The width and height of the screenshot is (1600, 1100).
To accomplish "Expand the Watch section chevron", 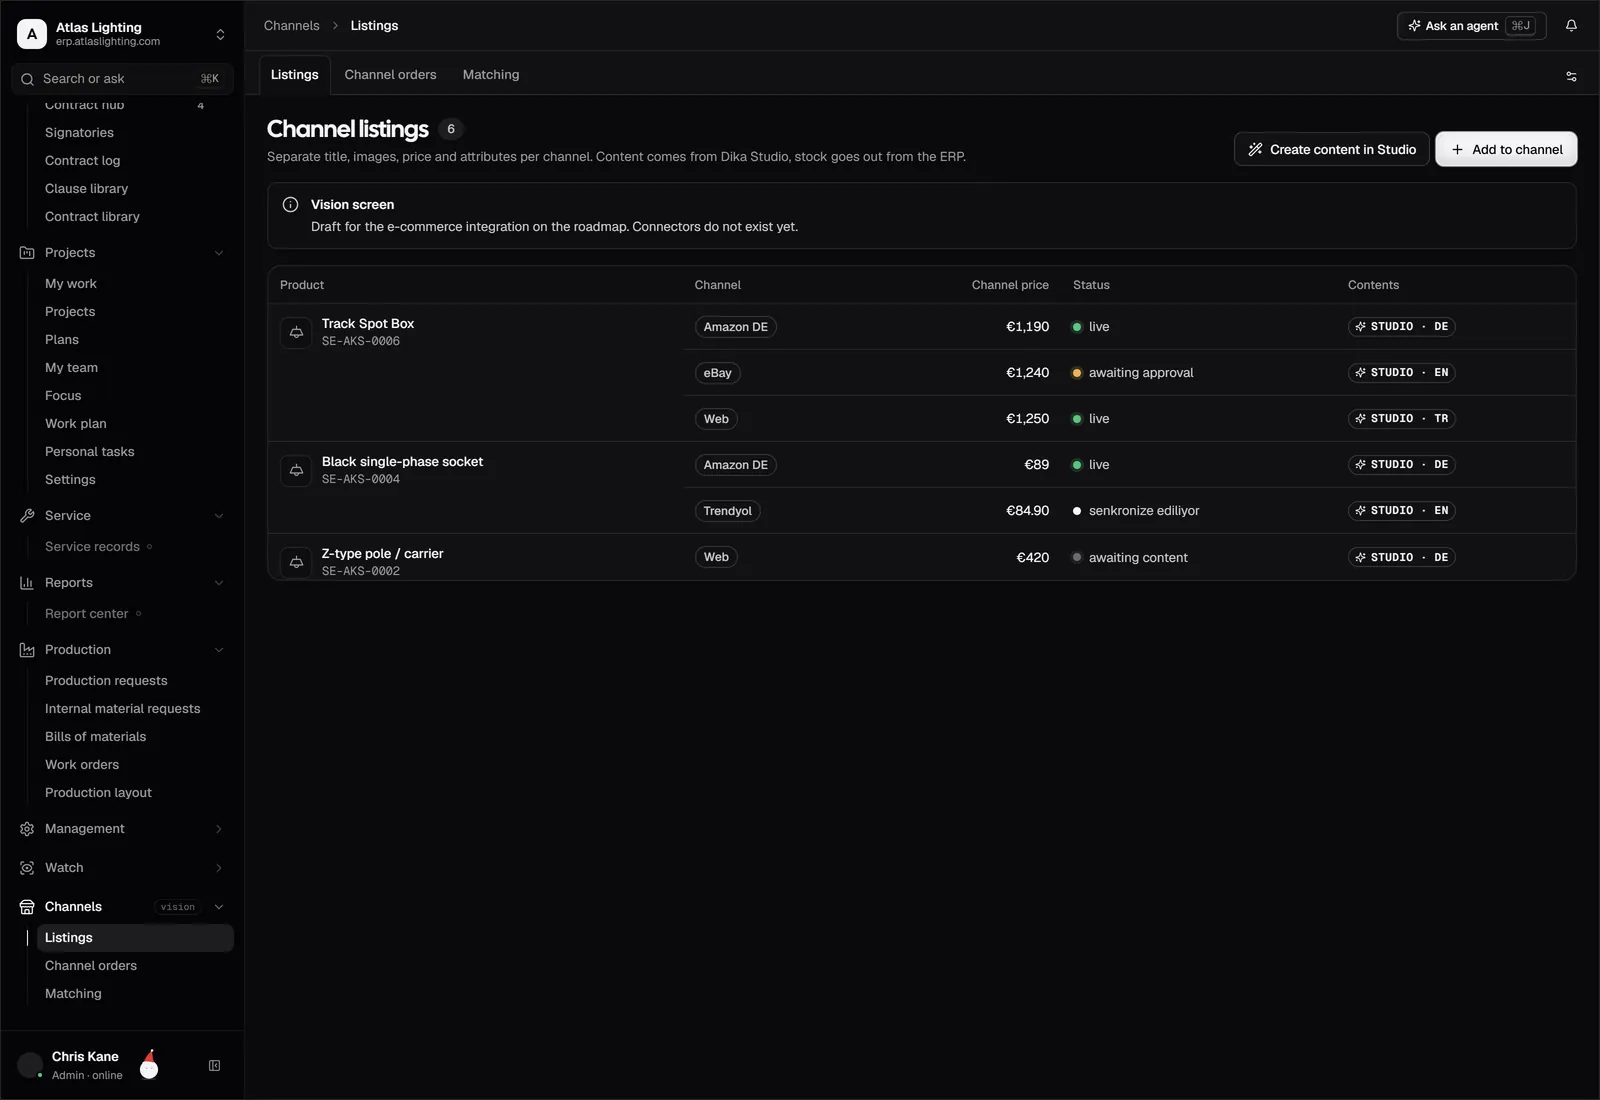I will tap(219, 868).
